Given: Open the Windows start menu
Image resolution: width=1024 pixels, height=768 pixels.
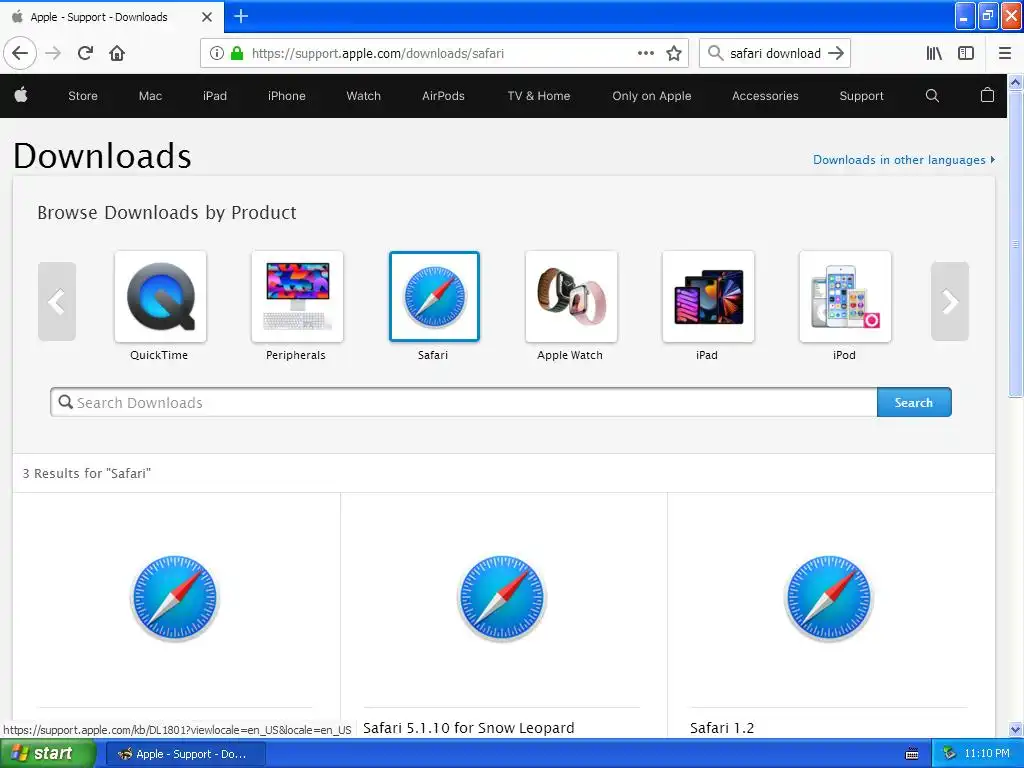Looking at the screenshot, I should click(47, 754).
